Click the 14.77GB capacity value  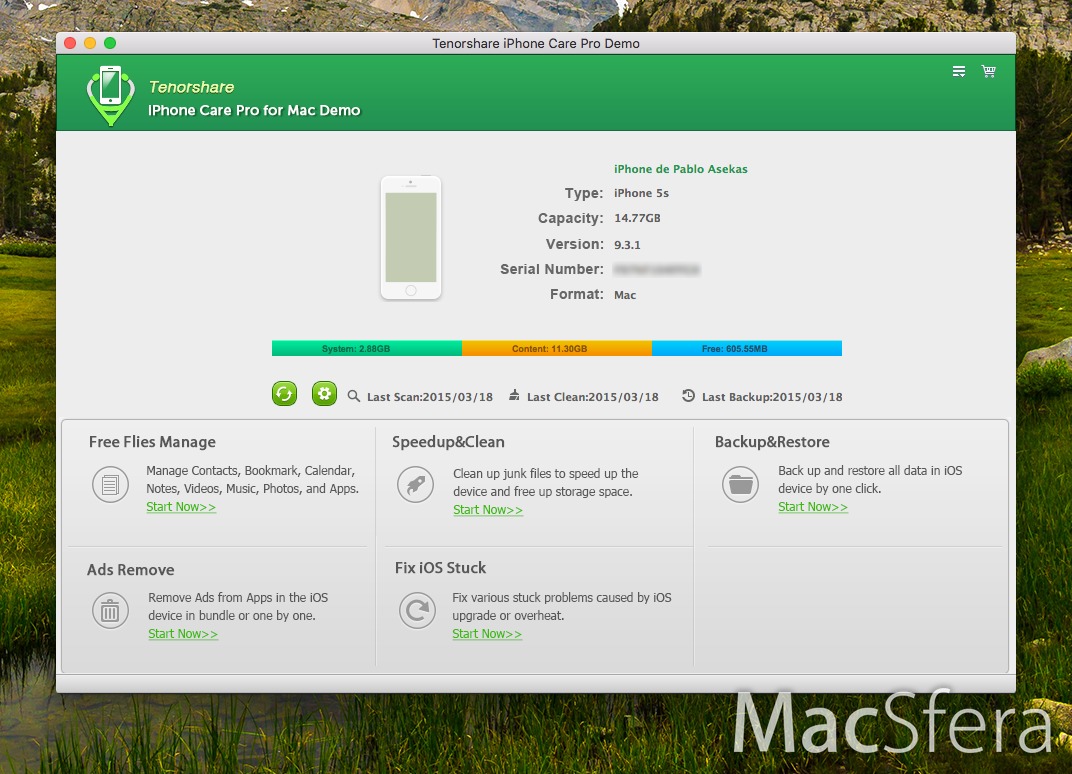coord(637,218)
